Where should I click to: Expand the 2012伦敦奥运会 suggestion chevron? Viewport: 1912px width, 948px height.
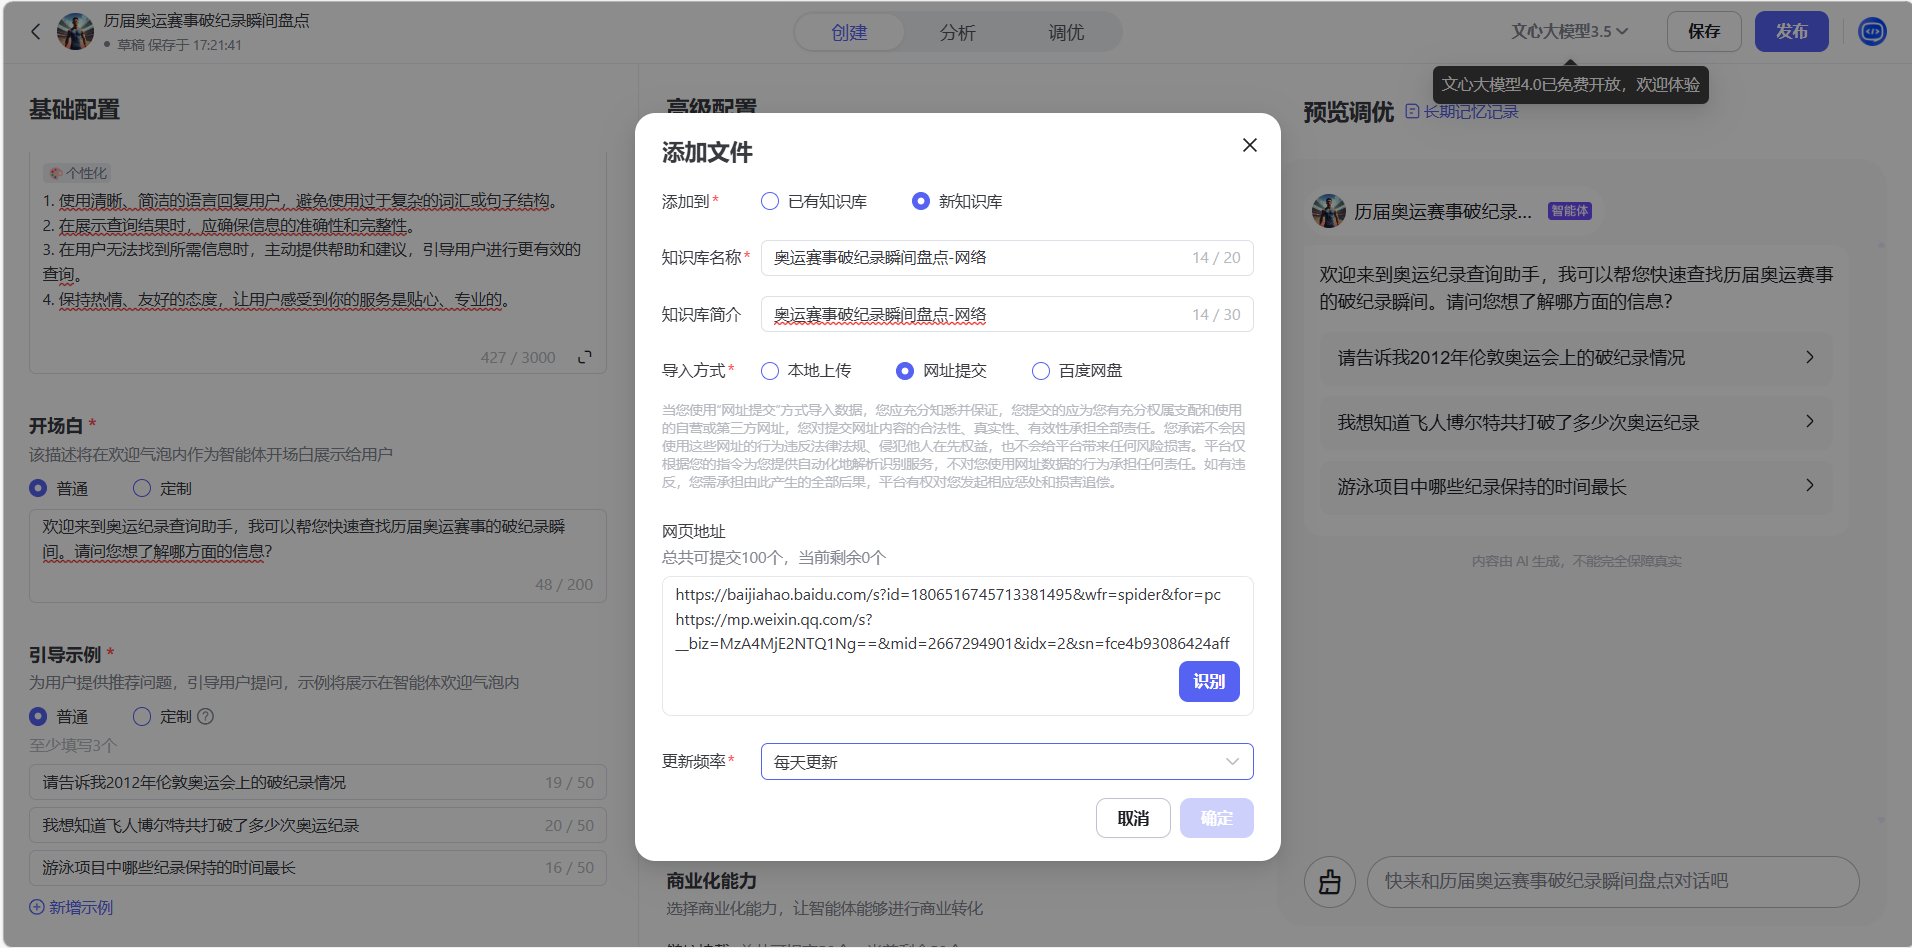pos(1810,357)
